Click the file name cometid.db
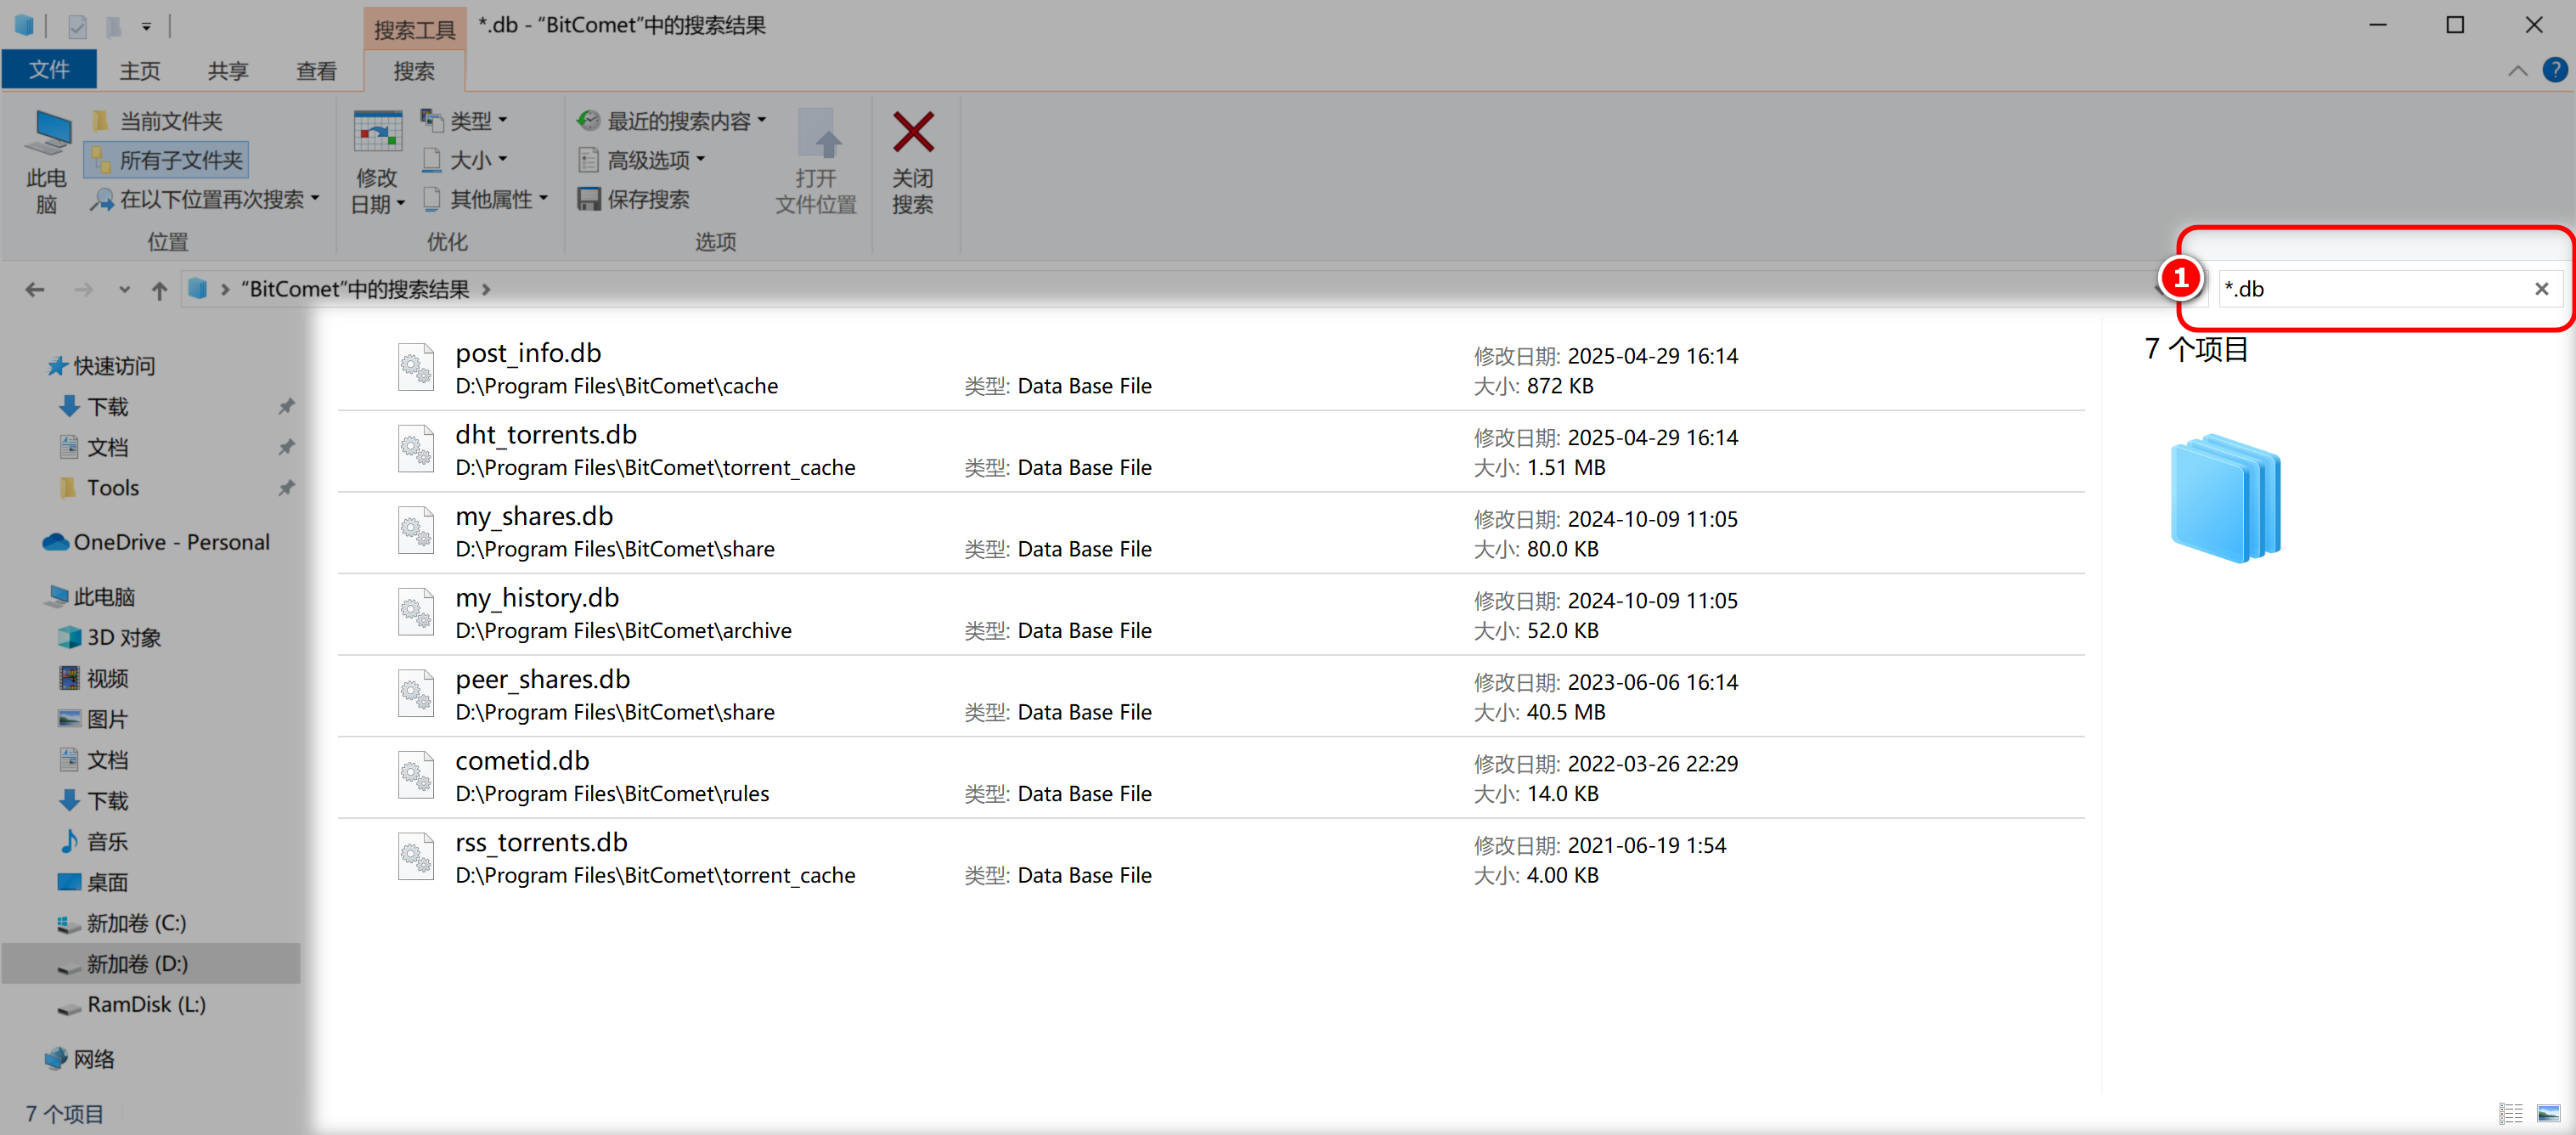Image resolution: width=2576 pixels, height=1135 pixels. click(522, 761)
